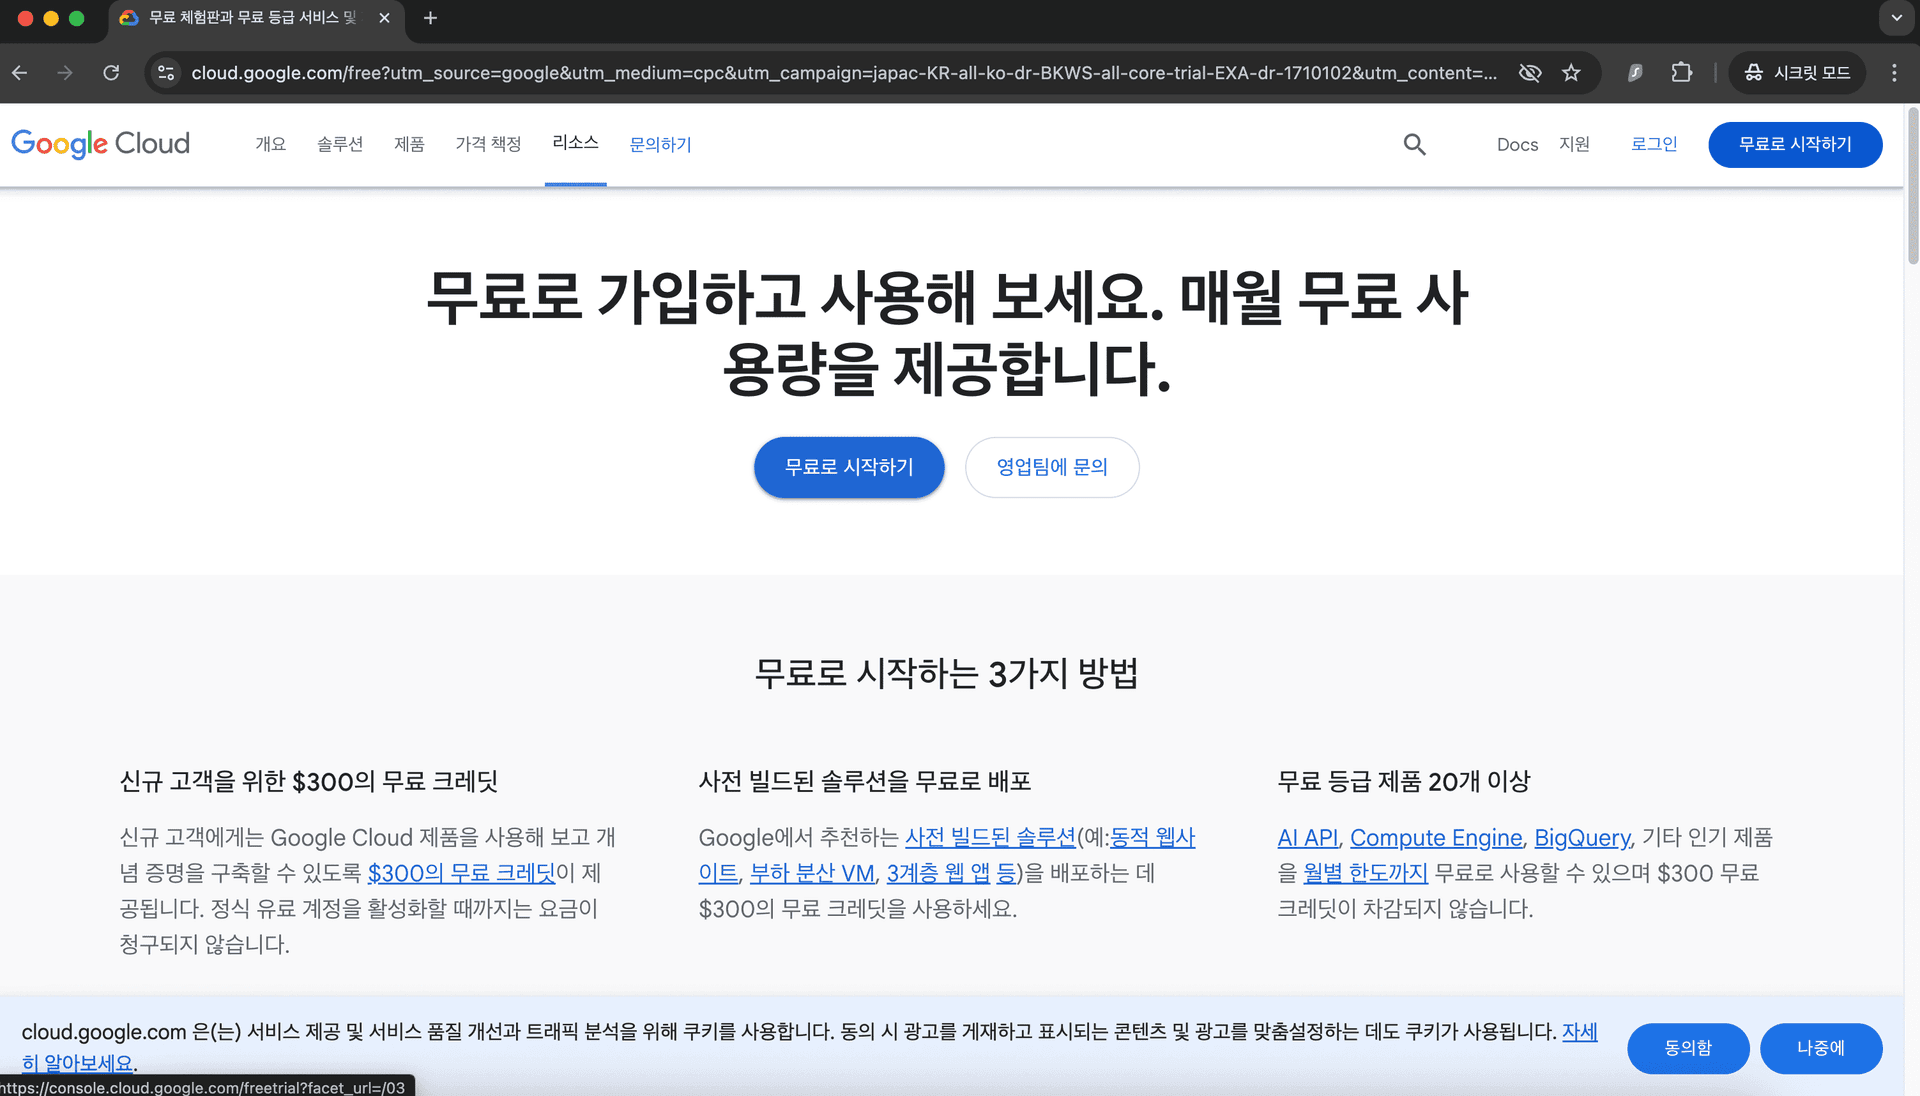Screen dimensions: 1920x1096
Task: Click the 로그인 link
Action: pos(1654,144)
